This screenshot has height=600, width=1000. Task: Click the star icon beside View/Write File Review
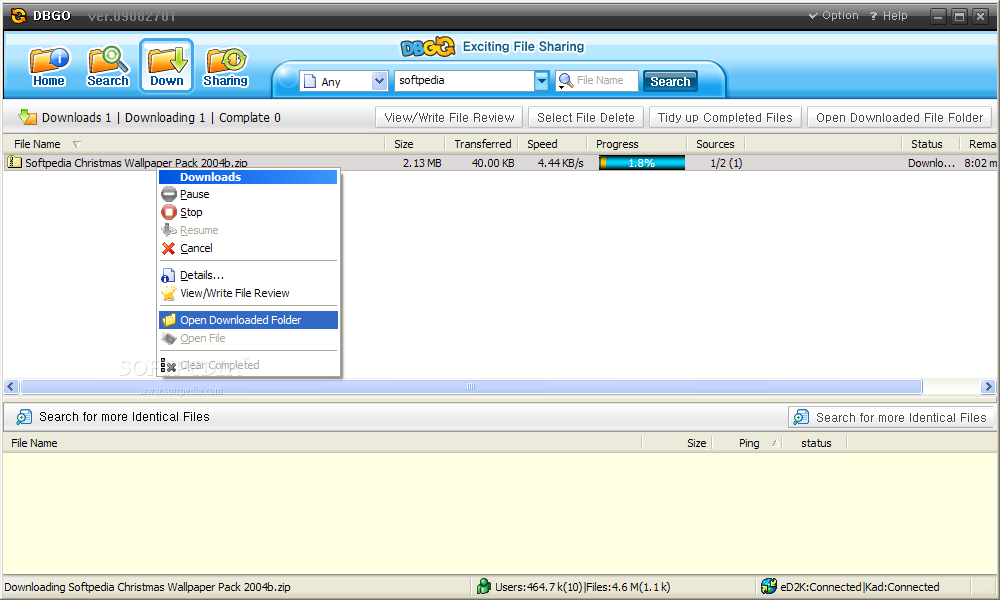[168, 293]
